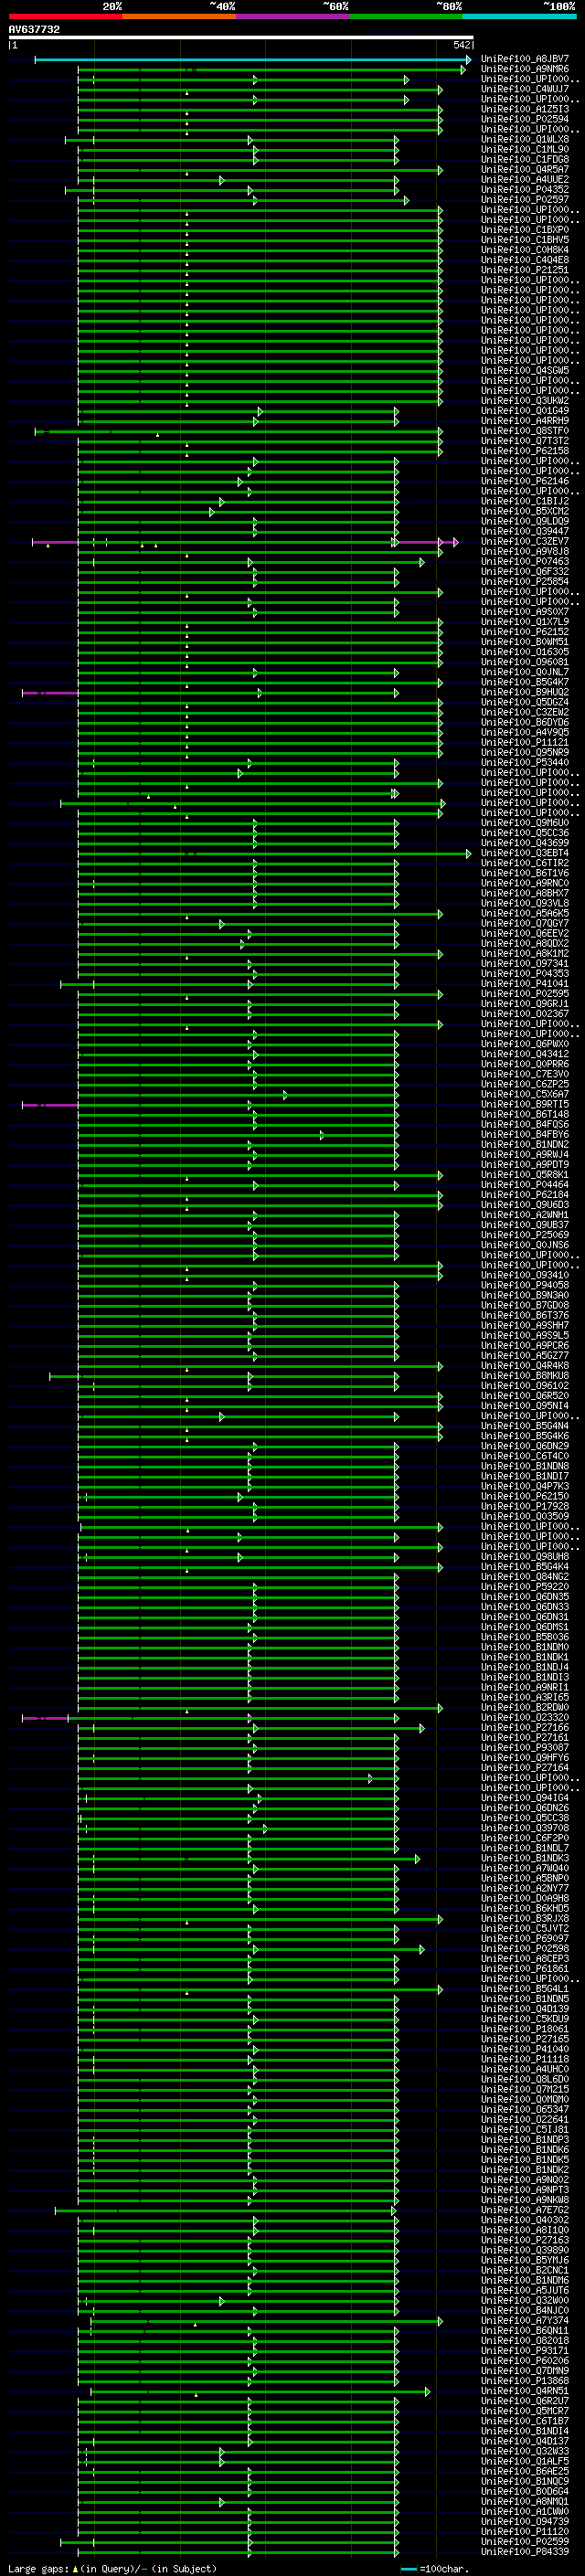Screen dimensions: 585x2576
Task: Select label UniRef100_P27163
Action: pyautogui.click(x=525, y=2240)
